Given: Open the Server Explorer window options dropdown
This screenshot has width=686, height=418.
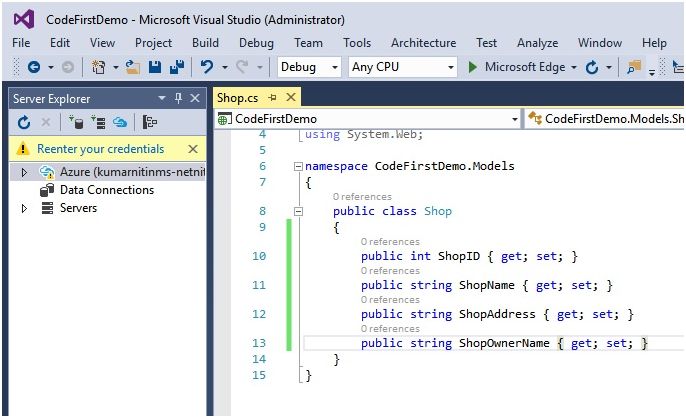Looking at the screenshot, I should coord(162,98).
